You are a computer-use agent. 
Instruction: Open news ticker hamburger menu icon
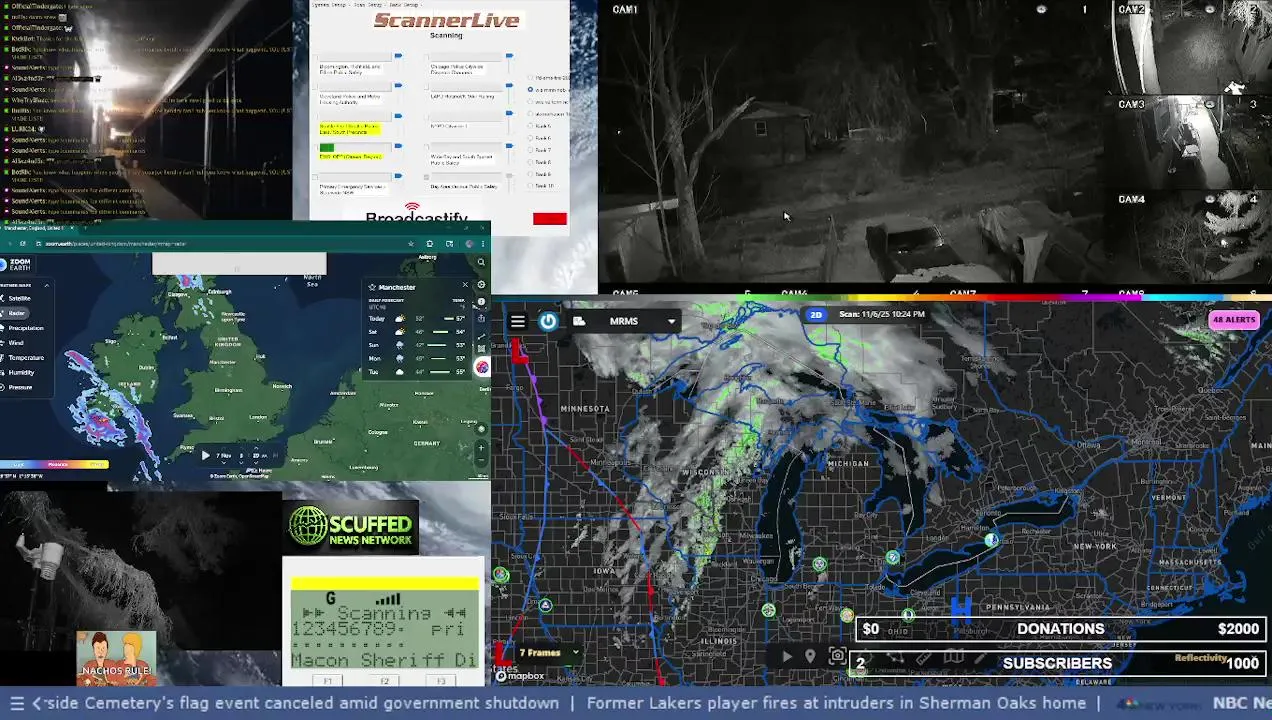pos(17,703)
